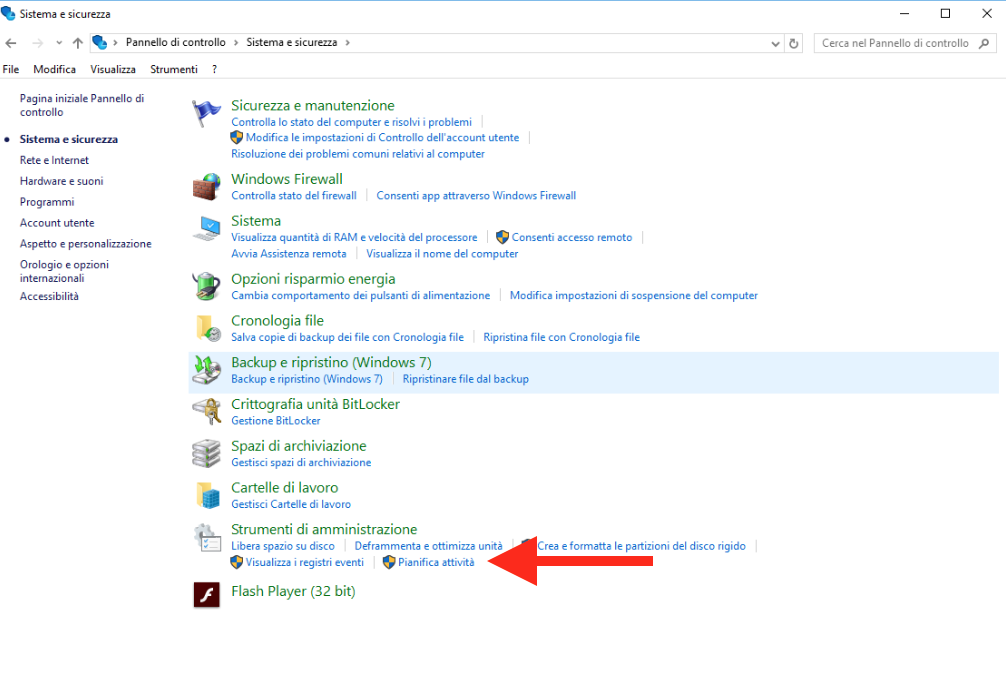
Task: Click Gestisci spazi di archiviazione link
Action: tap(301, 463)
